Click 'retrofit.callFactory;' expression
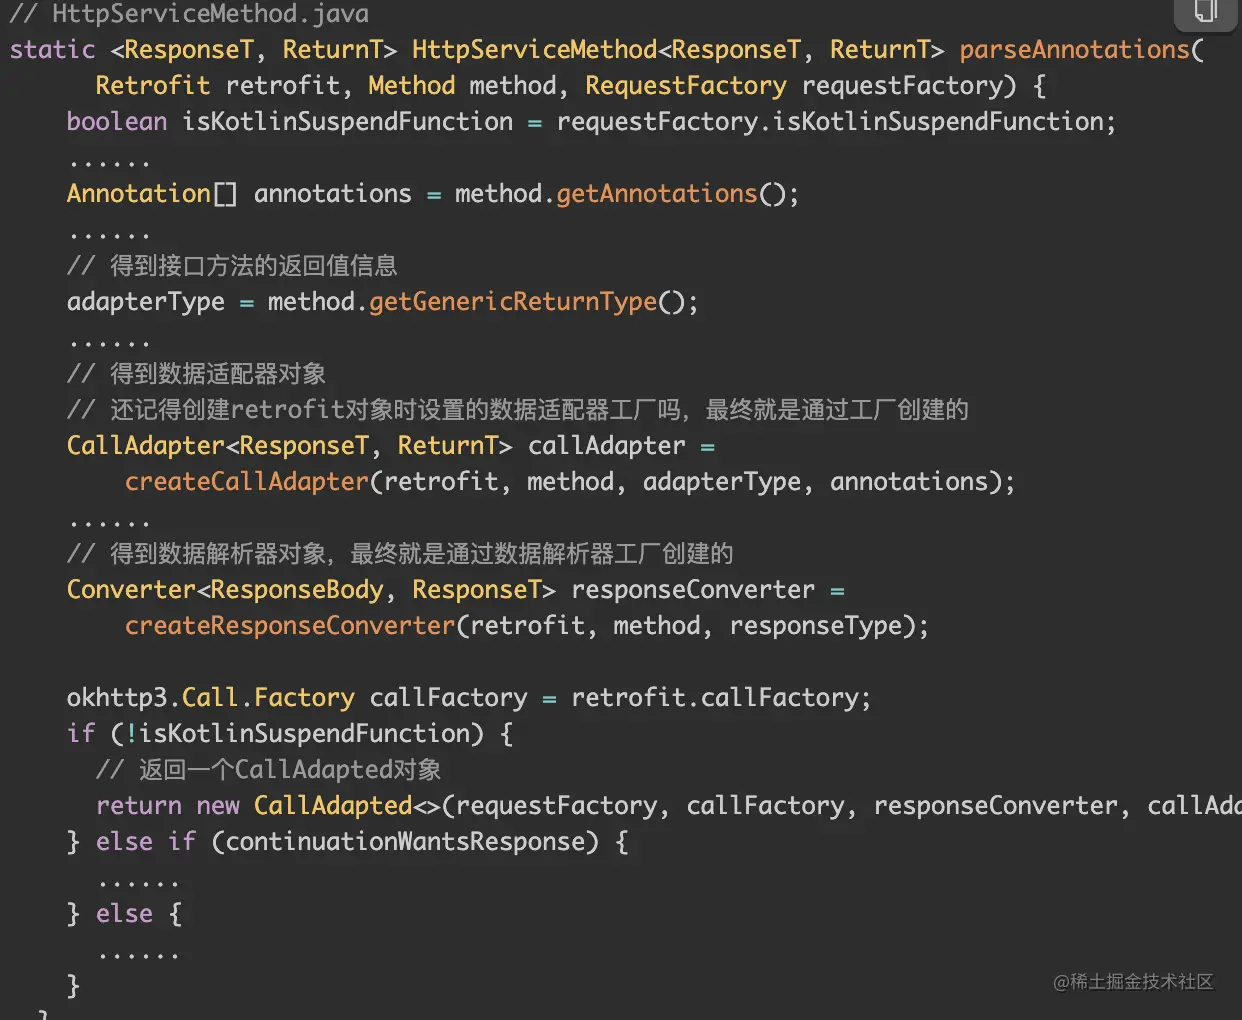Screen dimensions: 1242x1020 click(x=721, y=698)
